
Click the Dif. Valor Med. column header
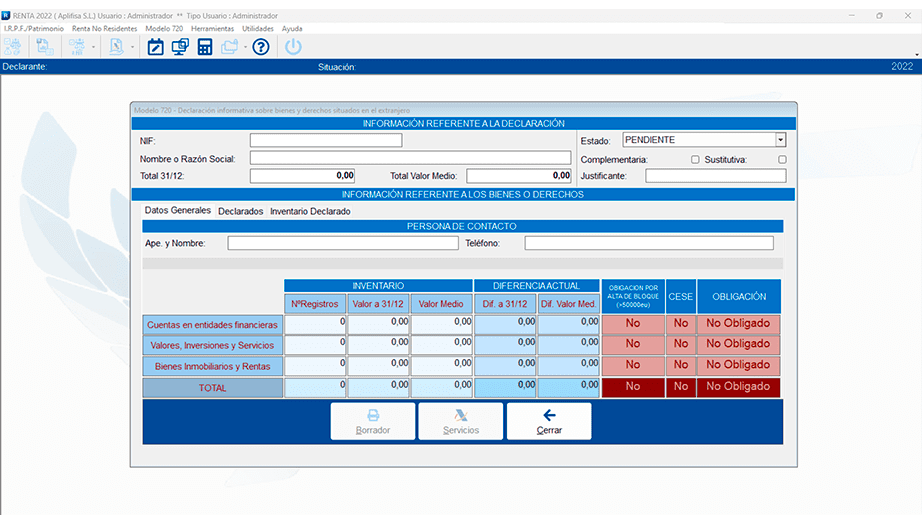click(x=569, y=303)
